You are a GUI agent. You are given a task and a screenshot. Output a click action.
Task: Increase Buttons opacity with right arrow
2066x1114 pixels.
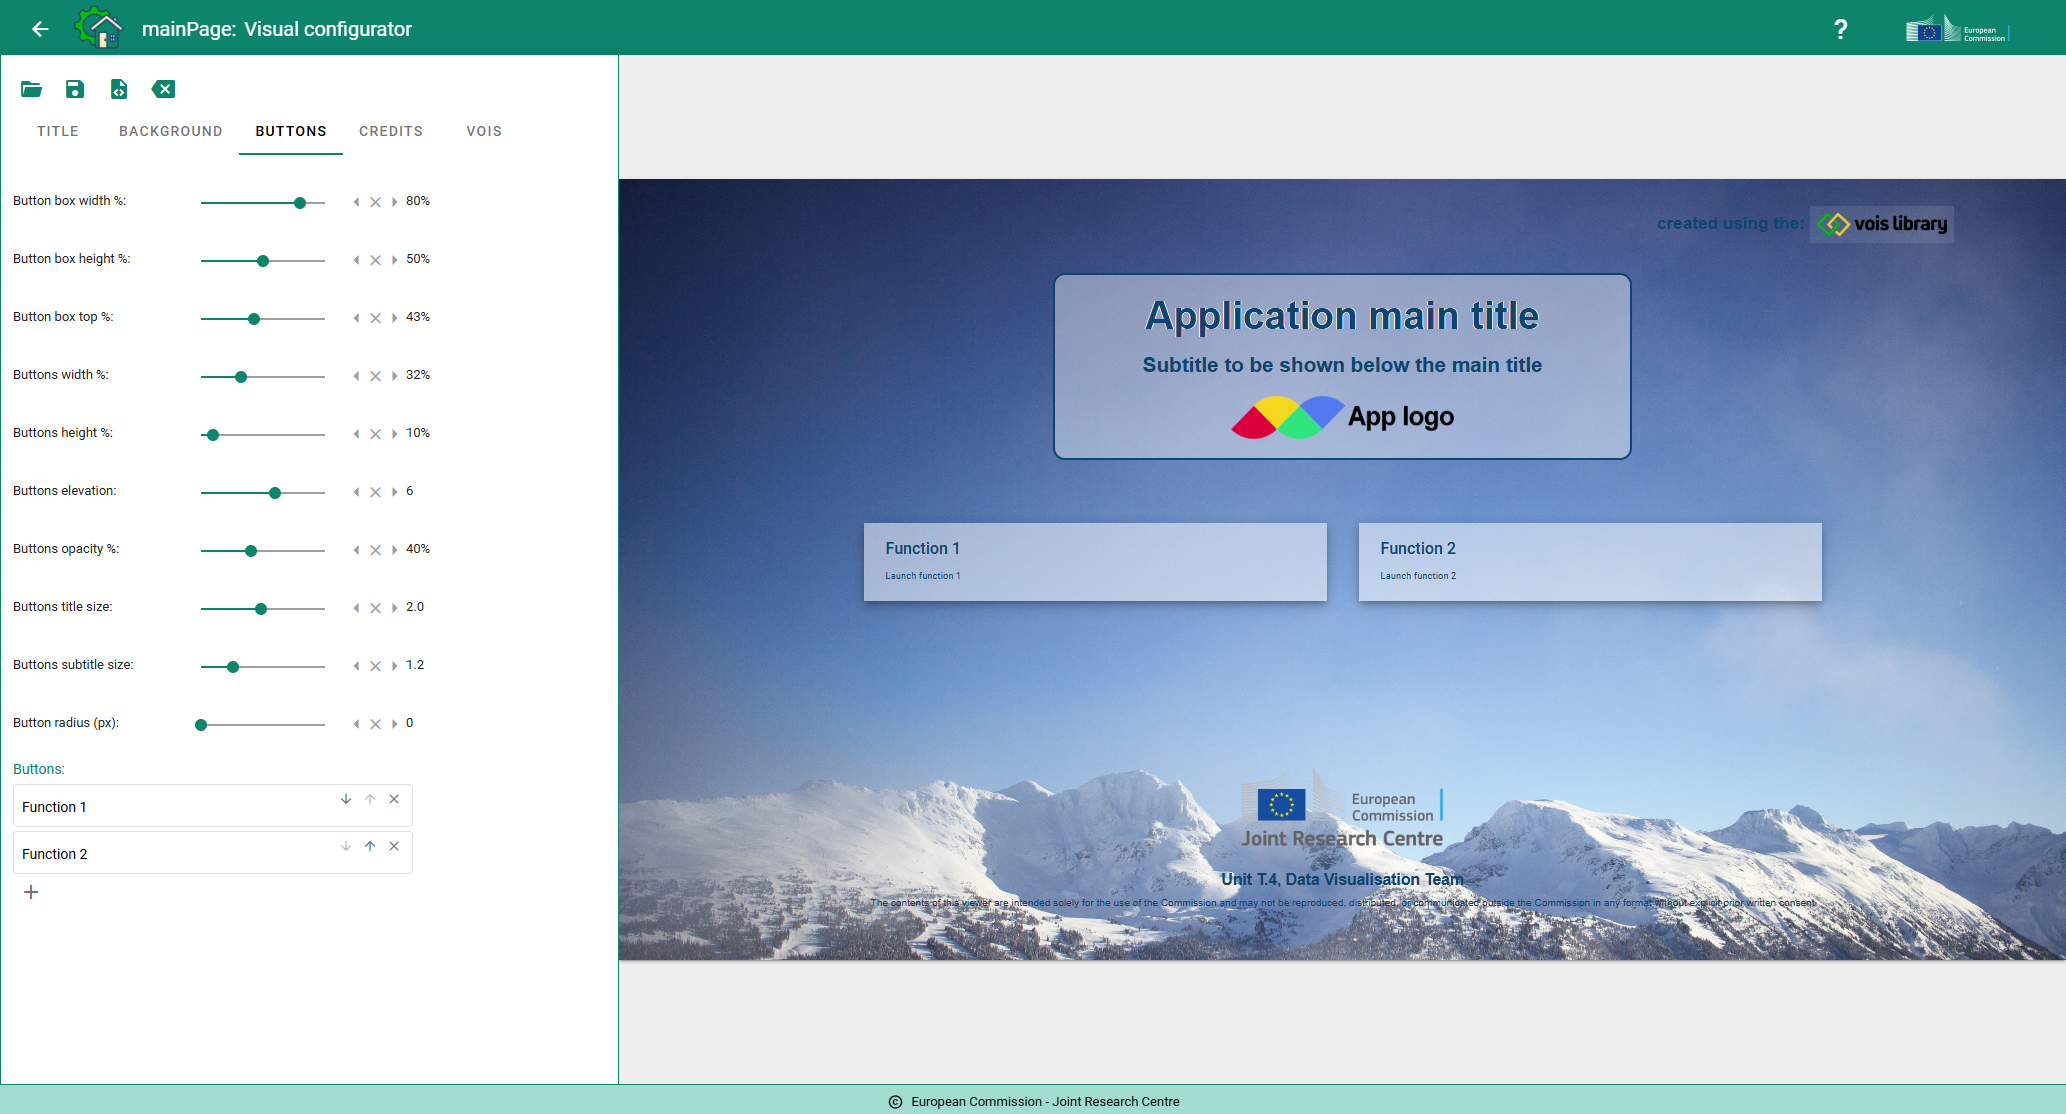[x=394, y=550]
